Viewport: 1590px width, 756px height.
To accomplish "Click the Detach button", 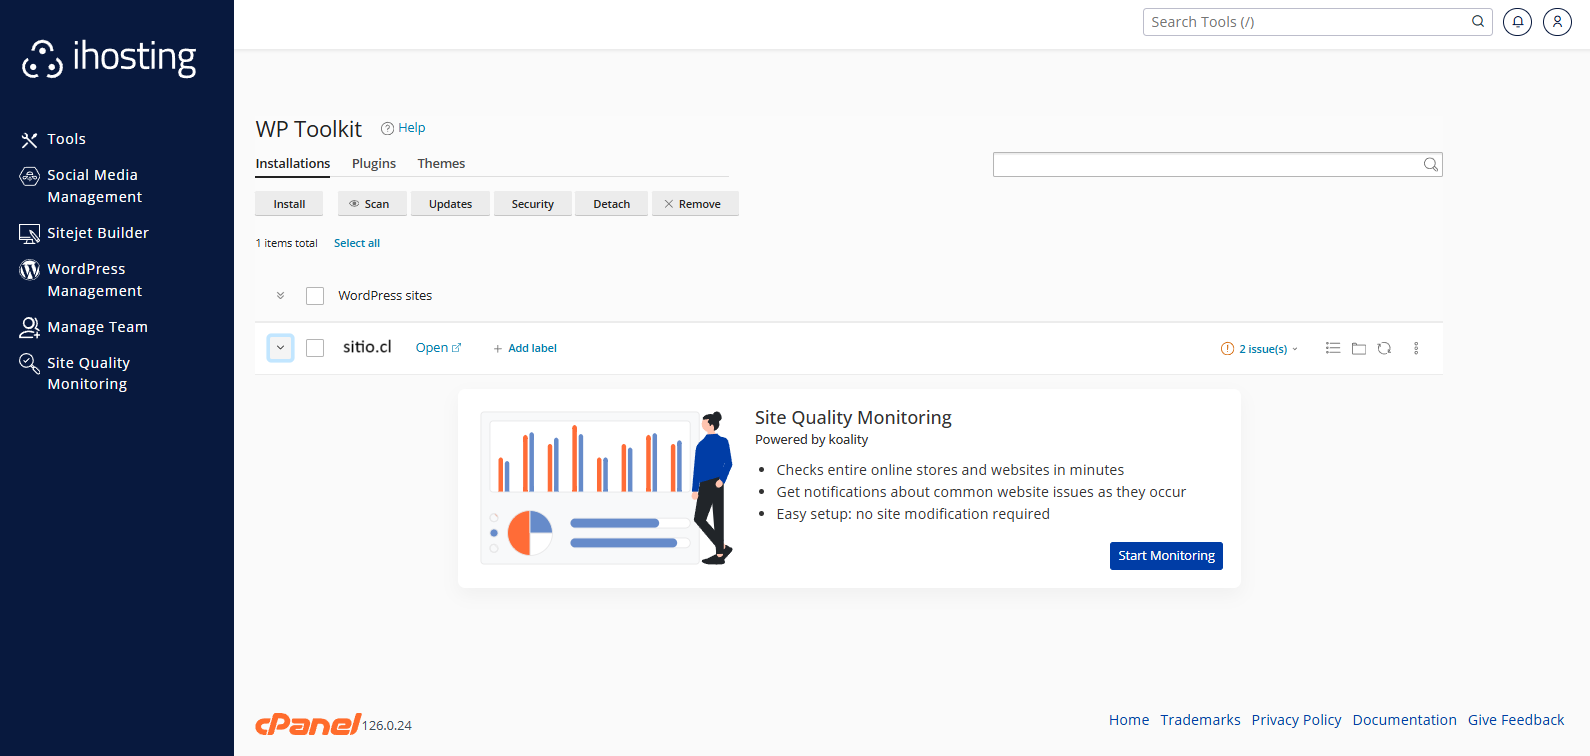I will pos(611,204).
